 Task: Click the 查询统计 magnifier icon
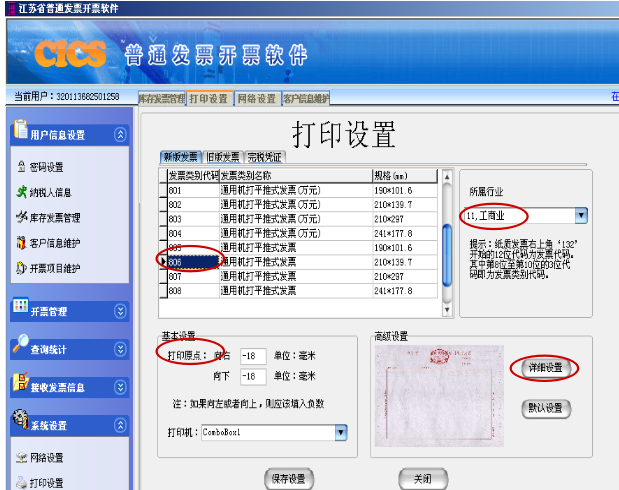click(x=21, y=344)
